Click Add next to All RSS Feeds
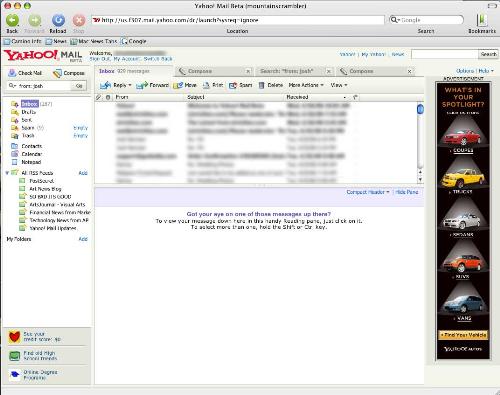The image size is (500, 395). tap(83, 173)
